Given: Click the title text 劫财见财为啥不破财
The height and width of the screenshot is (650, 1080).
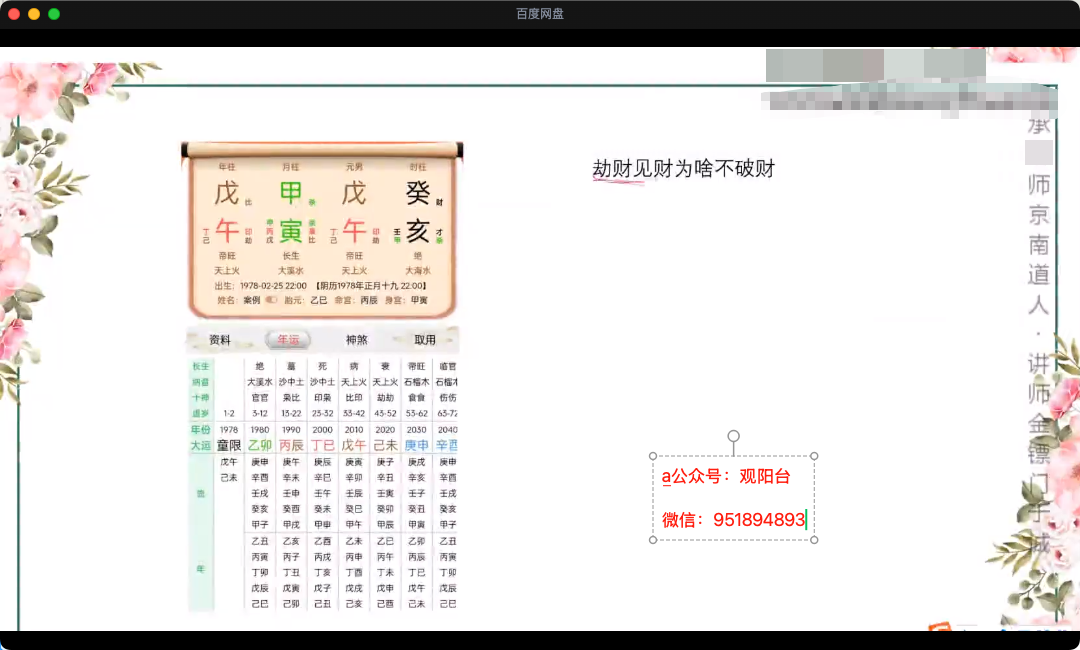Looking at the screenshot, I should tap(684, 169).
